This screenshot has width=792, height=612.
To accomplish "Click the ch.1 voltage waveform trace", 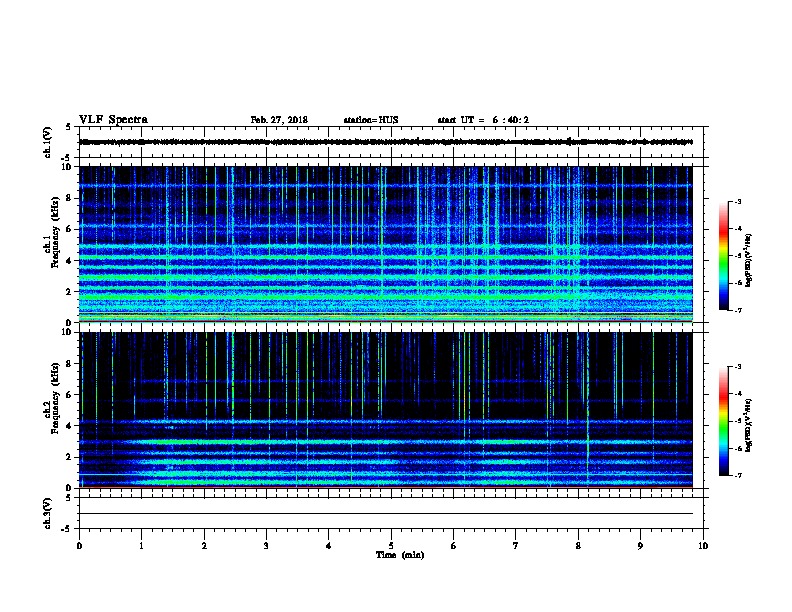I will click(385, 142).
